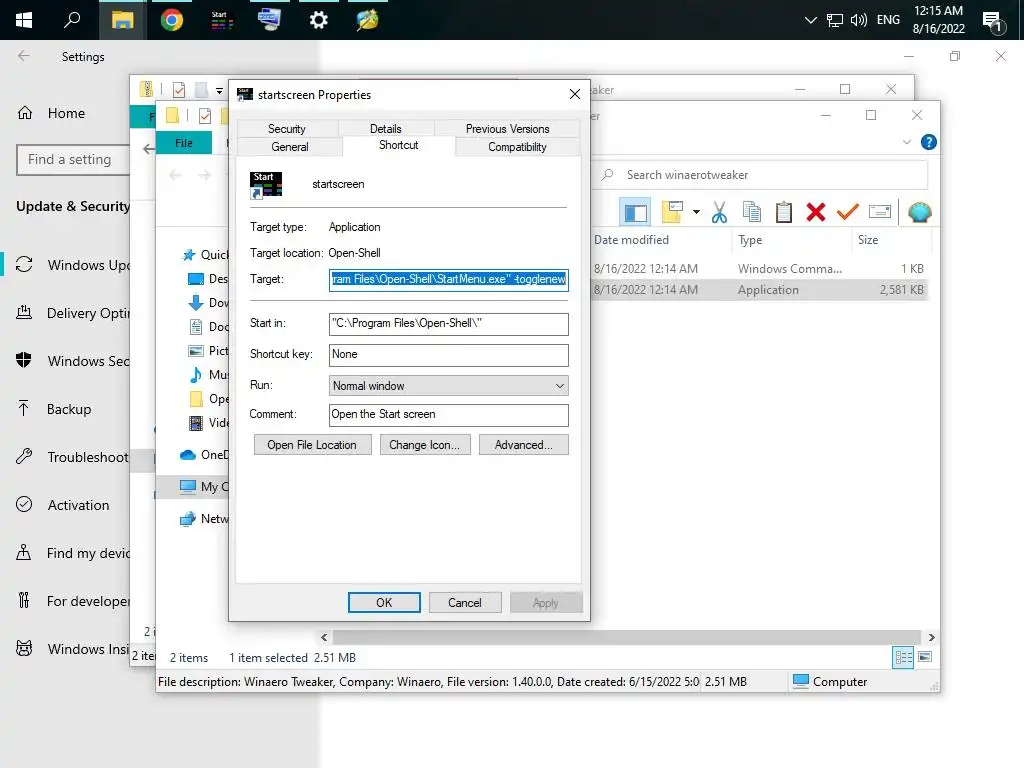Viewport: 1024px width, 768px height.
Task: Click the Start in input field
Action: 449,323
